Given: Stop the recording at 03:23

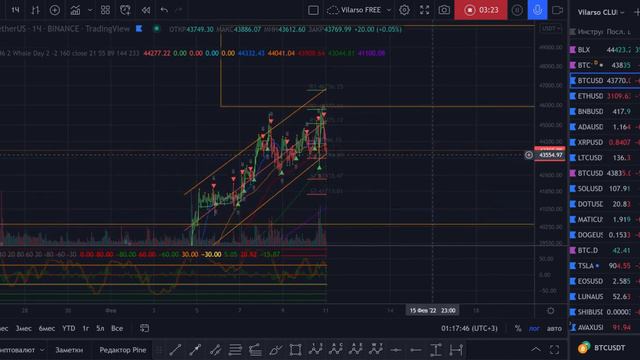Looking at the screenshot, I should pos(481,10).
